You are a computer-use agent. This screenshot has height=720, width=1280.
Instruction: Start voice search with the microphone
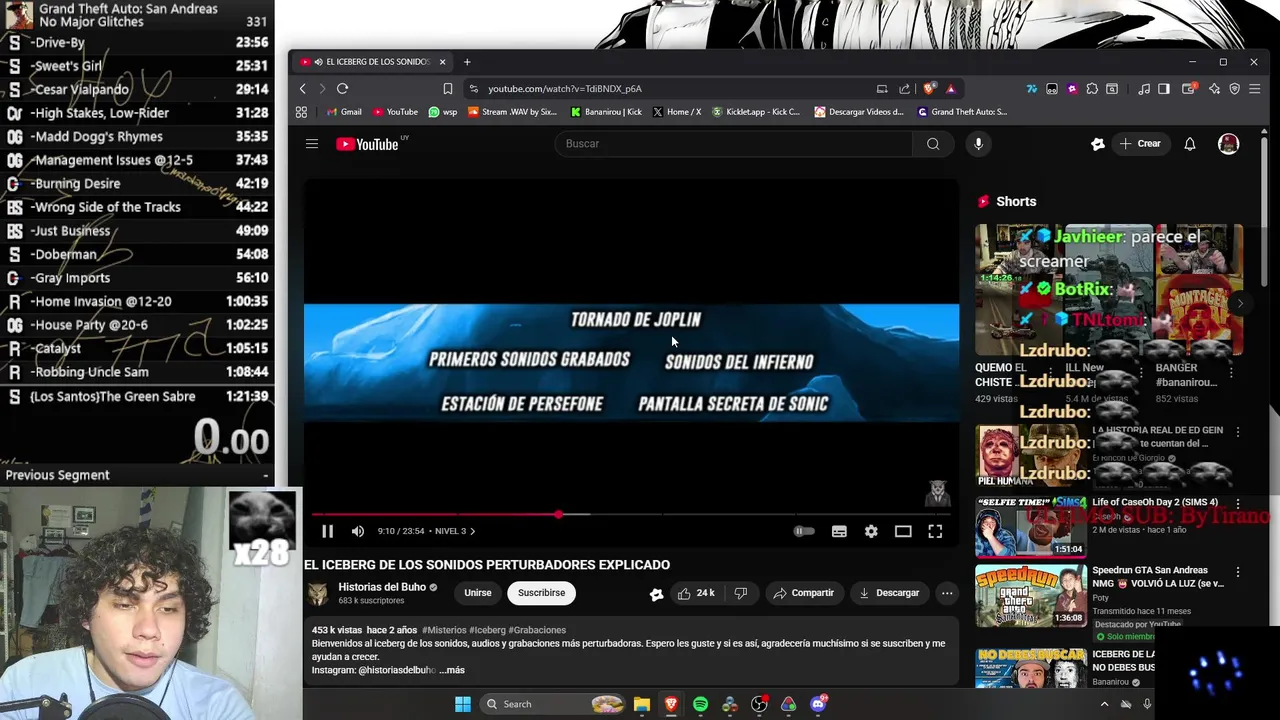pos(978,144)
